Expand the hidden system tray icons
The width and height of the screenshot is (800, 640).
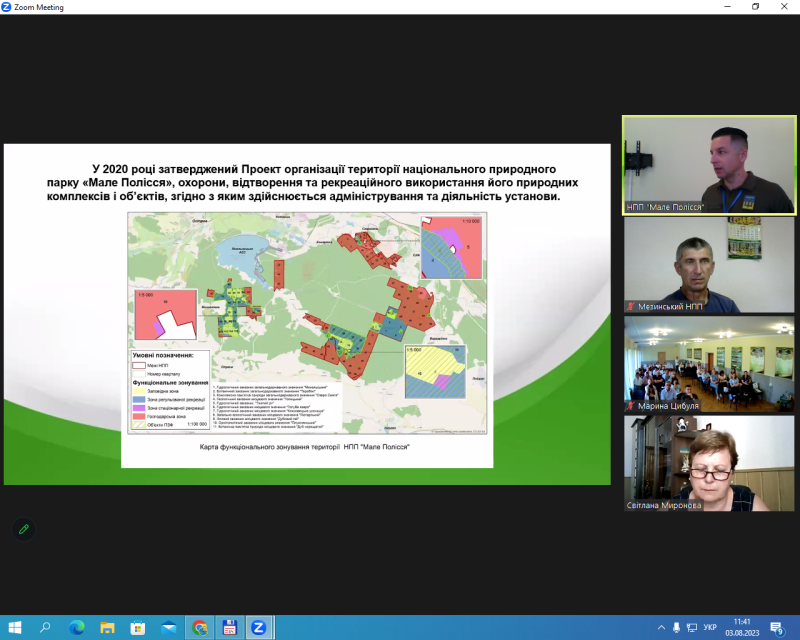click(659, 627)
